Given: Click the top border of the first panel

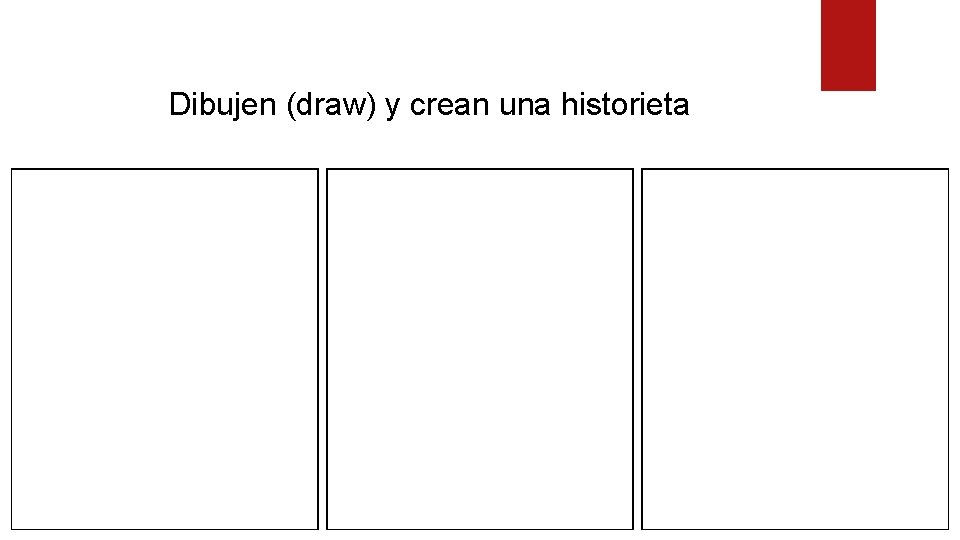Looking at the screenshot, I should (x=165, y=169).
